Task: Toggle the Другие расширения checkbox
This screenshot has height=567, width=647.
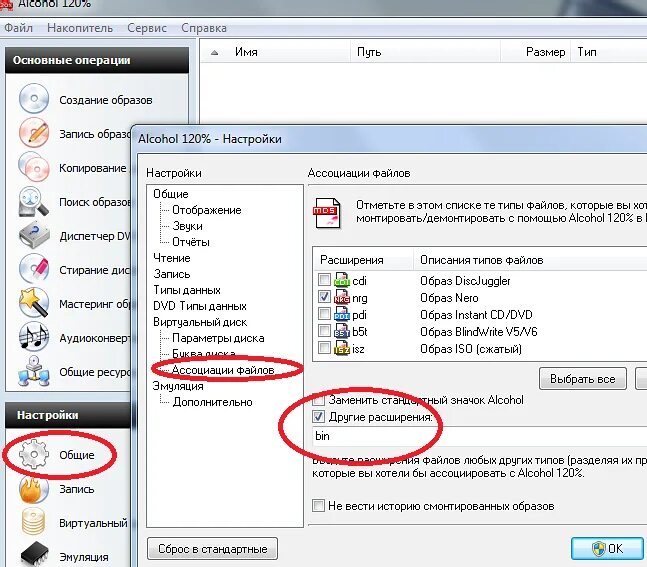Action: pos(319,416)
